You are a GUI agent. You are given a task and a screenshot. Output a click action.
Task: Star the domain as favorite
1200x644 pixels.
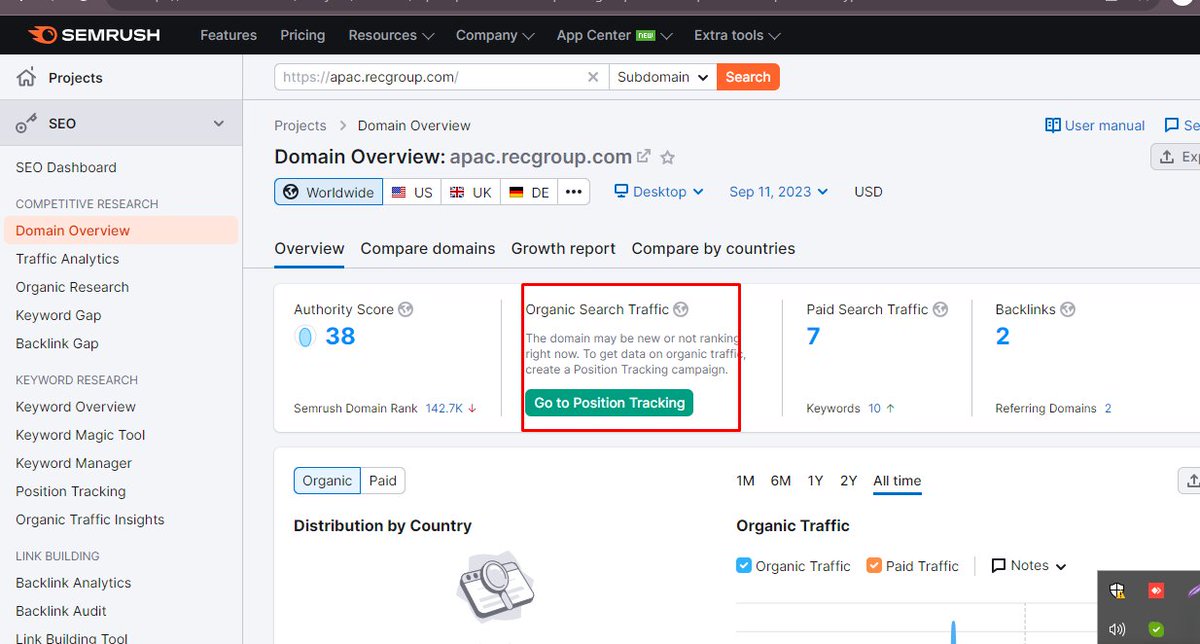click(668, 157)
